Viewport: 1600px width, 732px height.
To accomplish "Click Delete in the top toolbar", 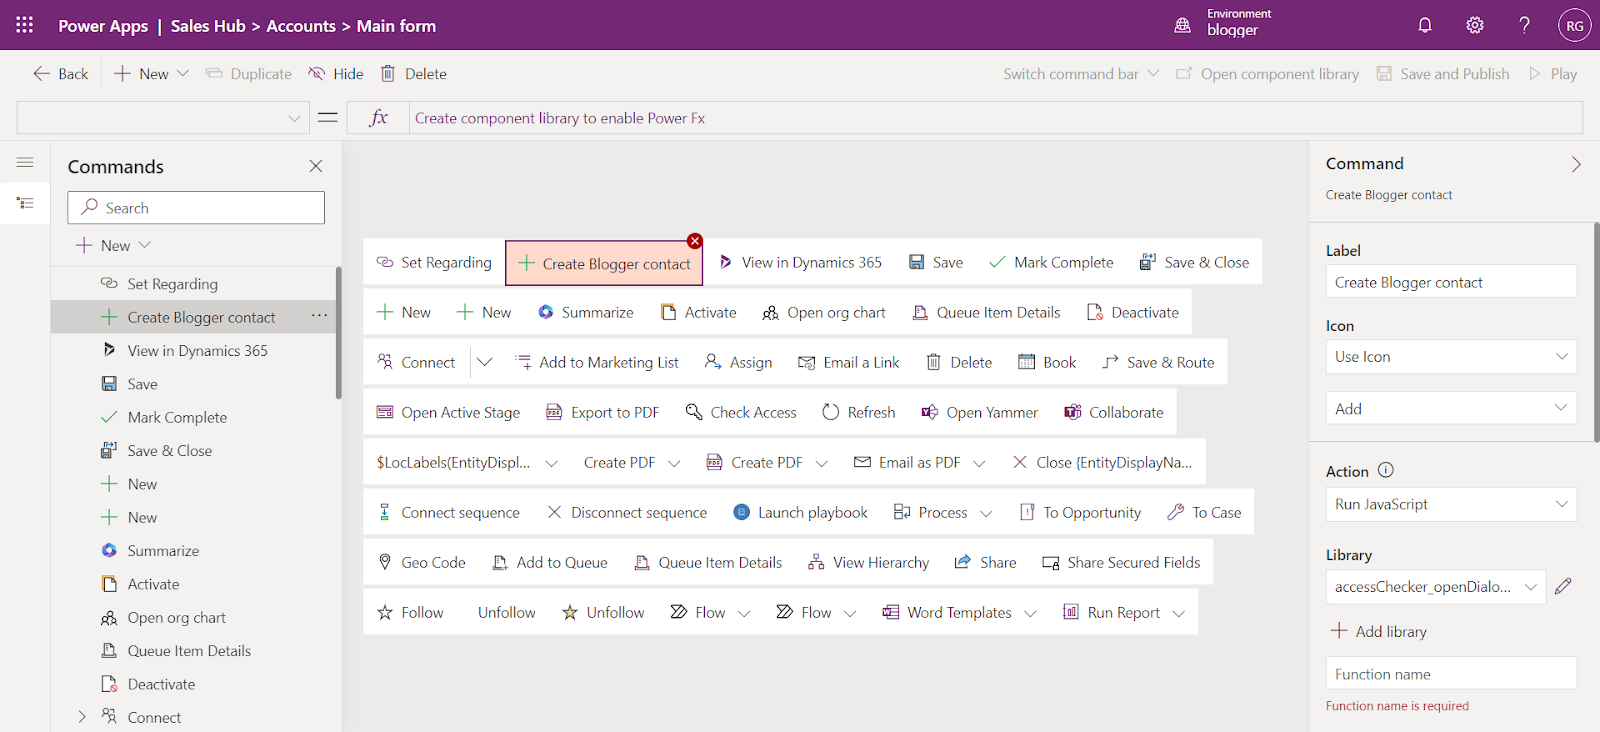I will point(414,74).
